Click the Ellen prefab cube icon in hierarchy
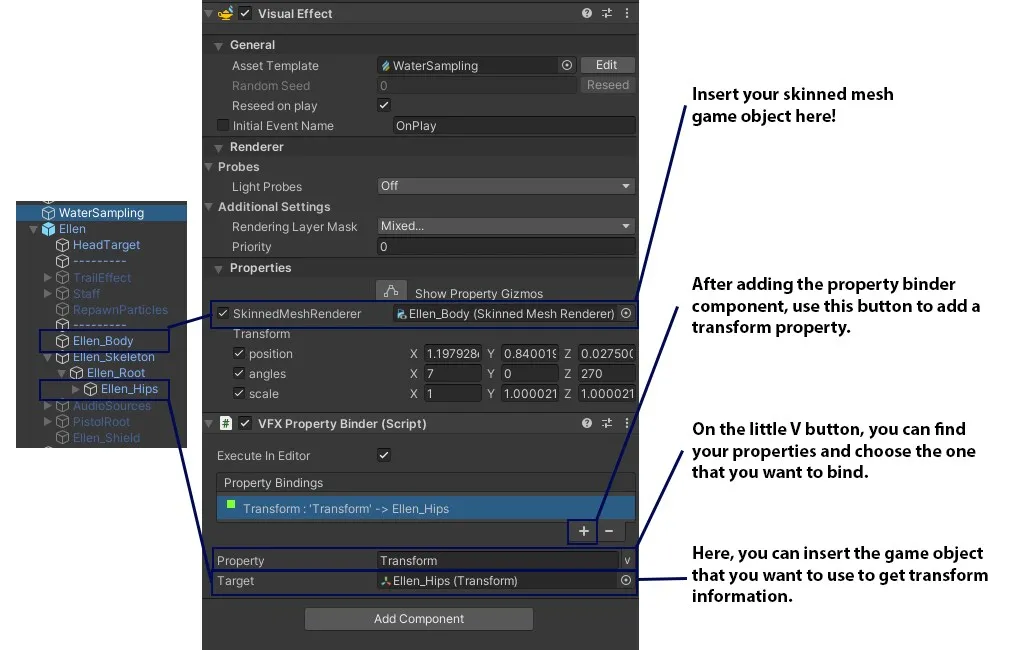1021x650 pixels. pos(49,228)
